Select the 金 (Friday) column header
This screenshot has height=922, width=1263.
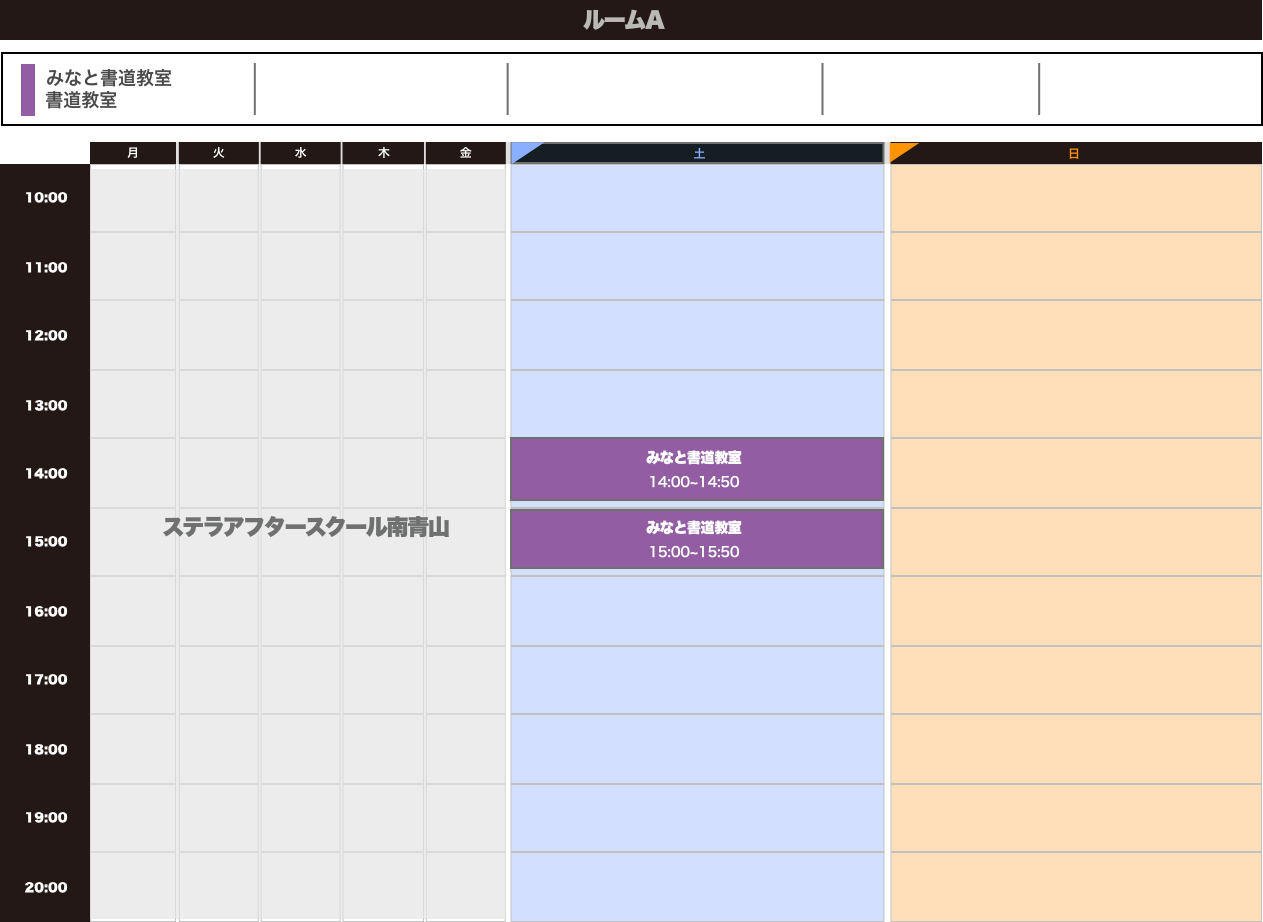(x=465, y=153)
